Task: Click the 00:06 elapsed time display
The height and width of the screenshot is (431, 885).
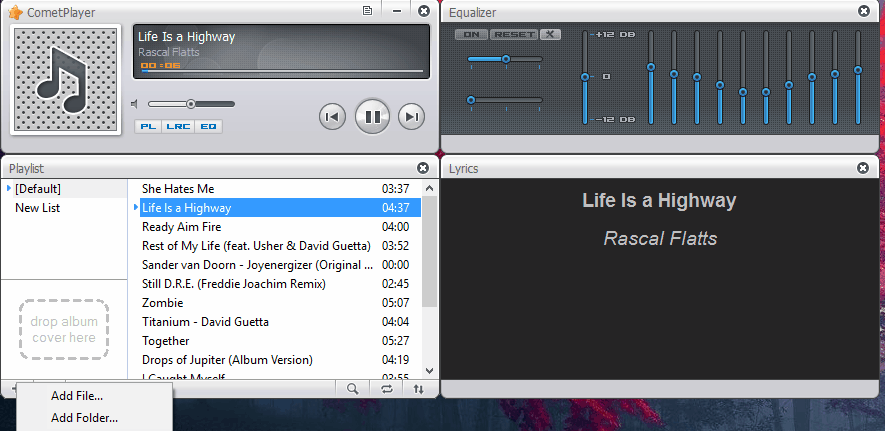Action: pyautogui.click(x=161, y=65)
